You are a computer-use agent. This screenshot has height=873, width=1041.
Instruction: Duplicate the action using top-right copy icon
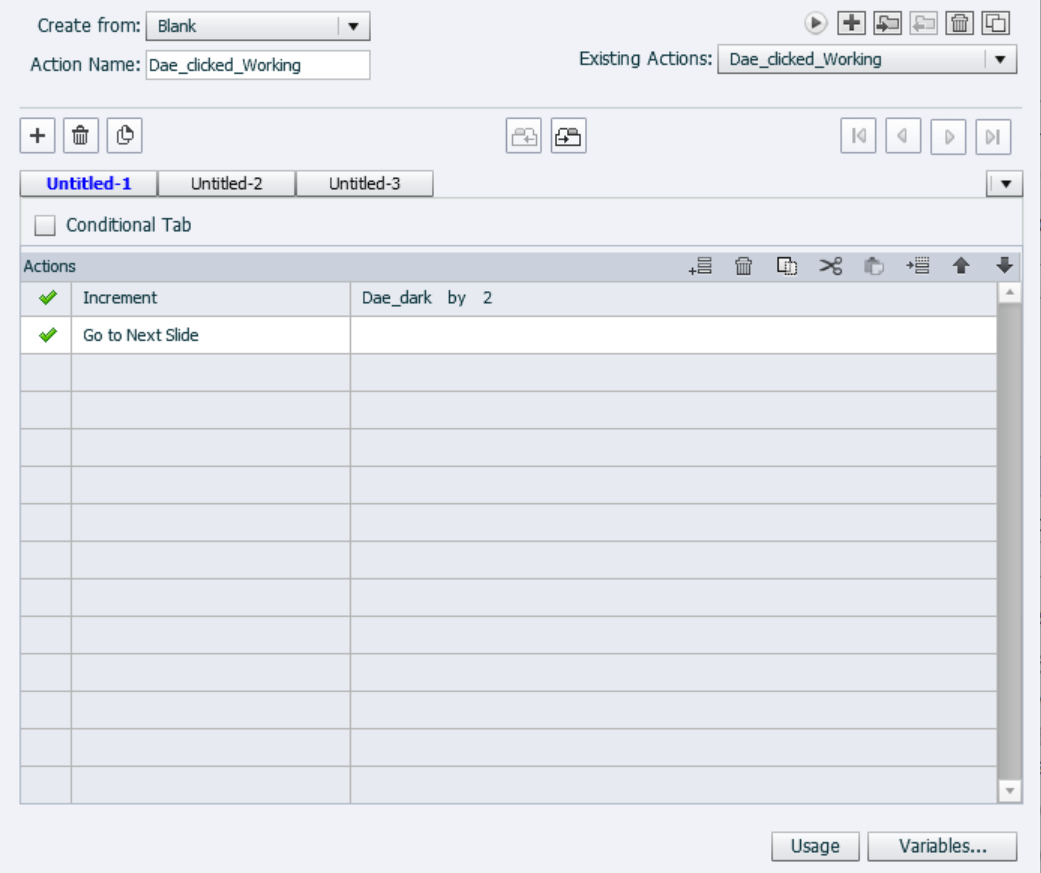(995, 23)
